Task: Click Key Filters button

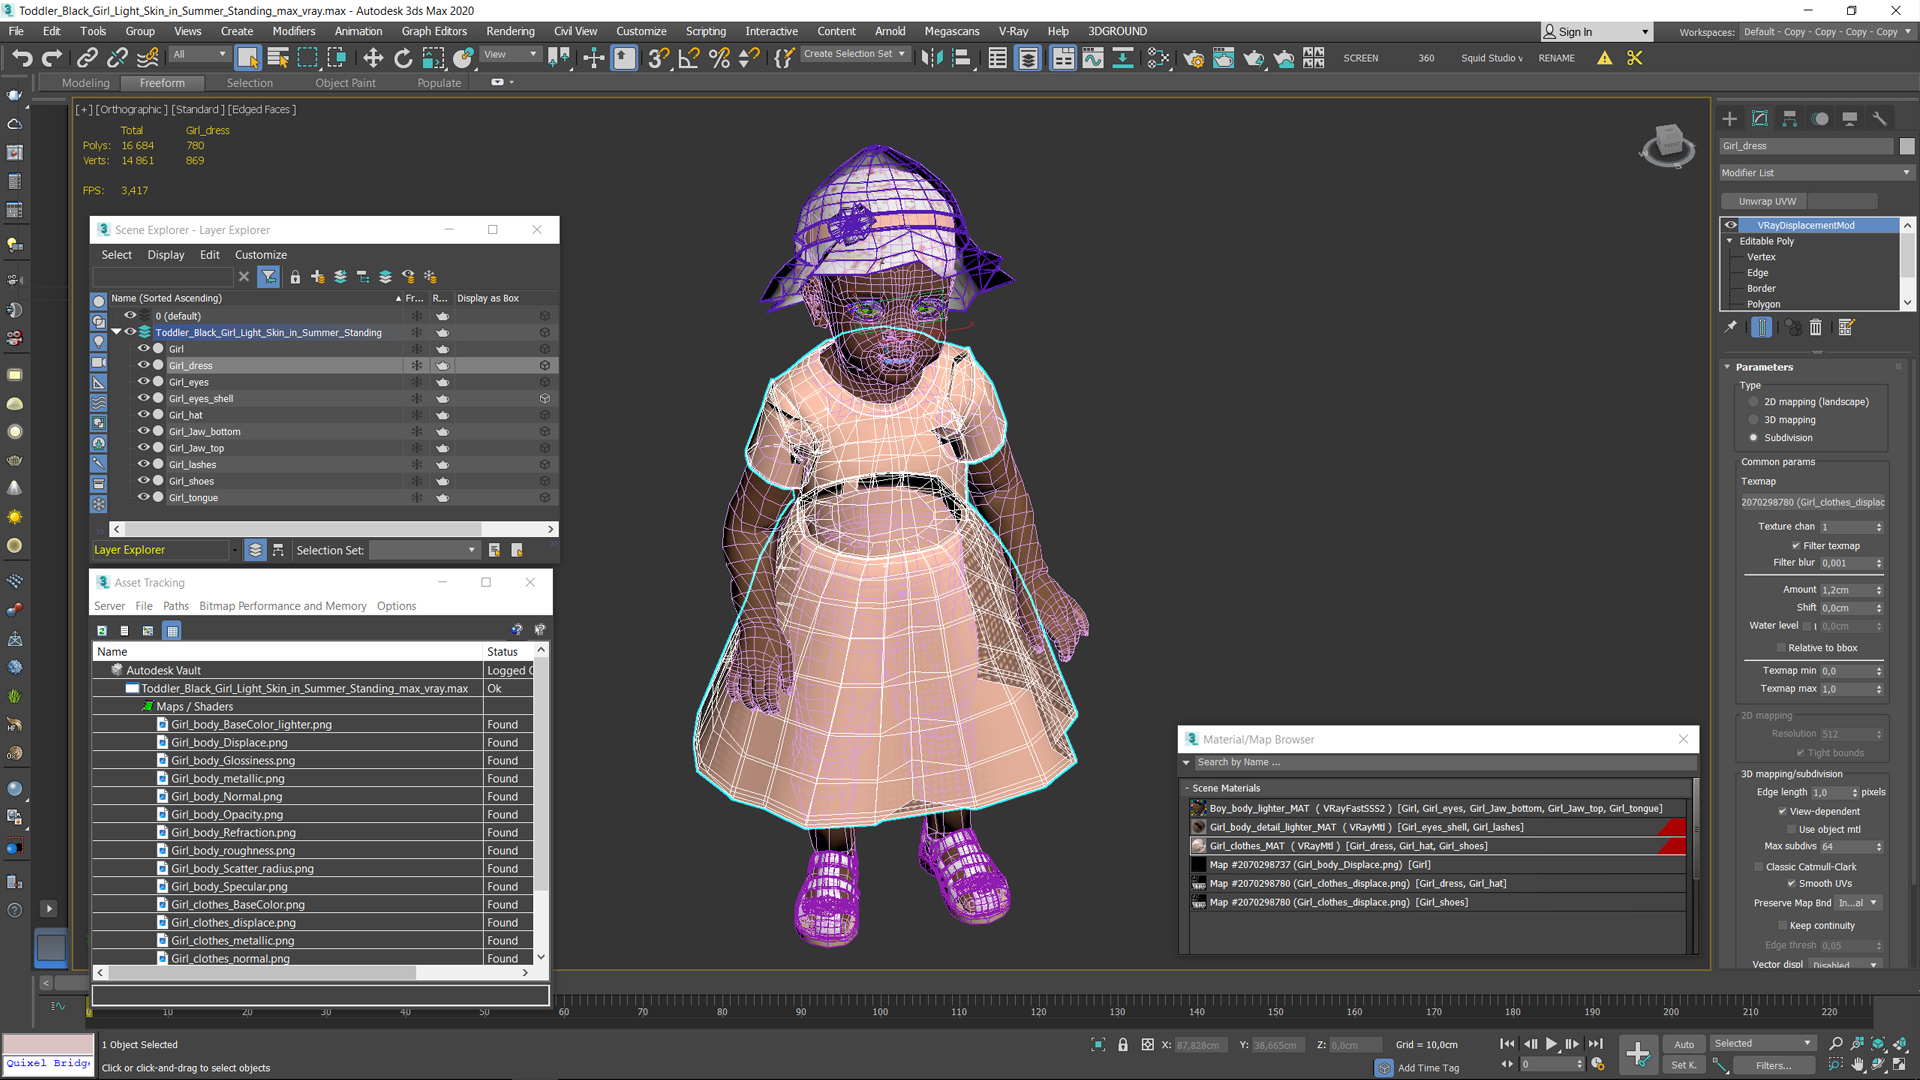Action: point(1774,1066)
